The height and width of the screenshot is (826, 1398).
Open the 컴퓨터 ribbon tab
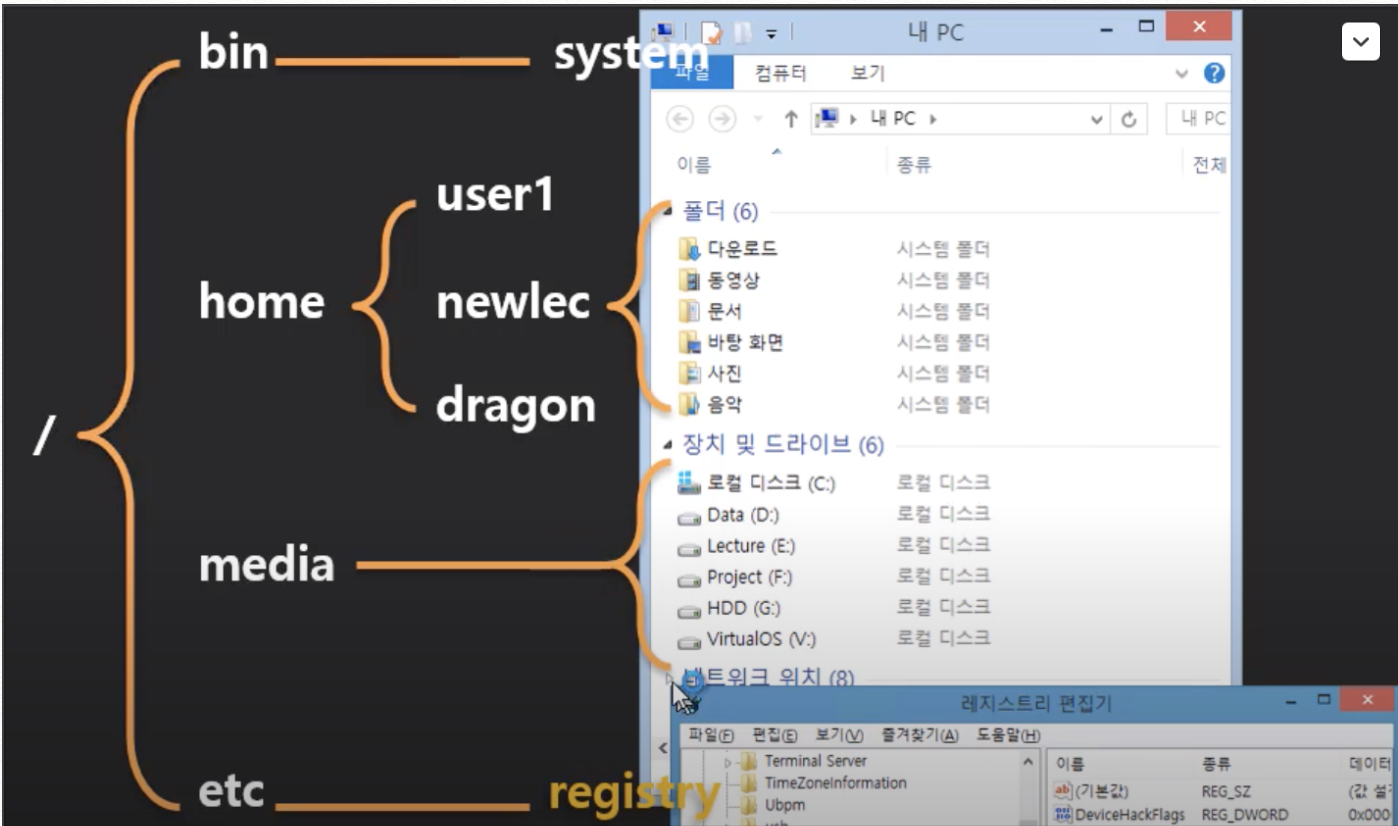pos(780,73)
